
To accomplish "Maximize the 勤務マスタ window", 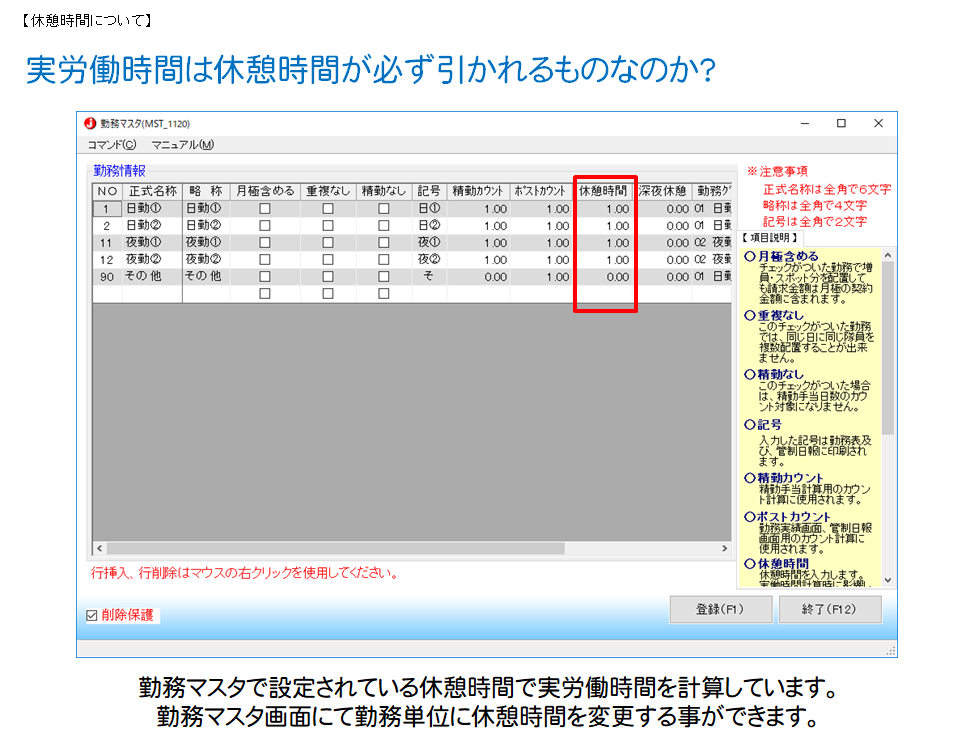I will (x=841, y=124).
